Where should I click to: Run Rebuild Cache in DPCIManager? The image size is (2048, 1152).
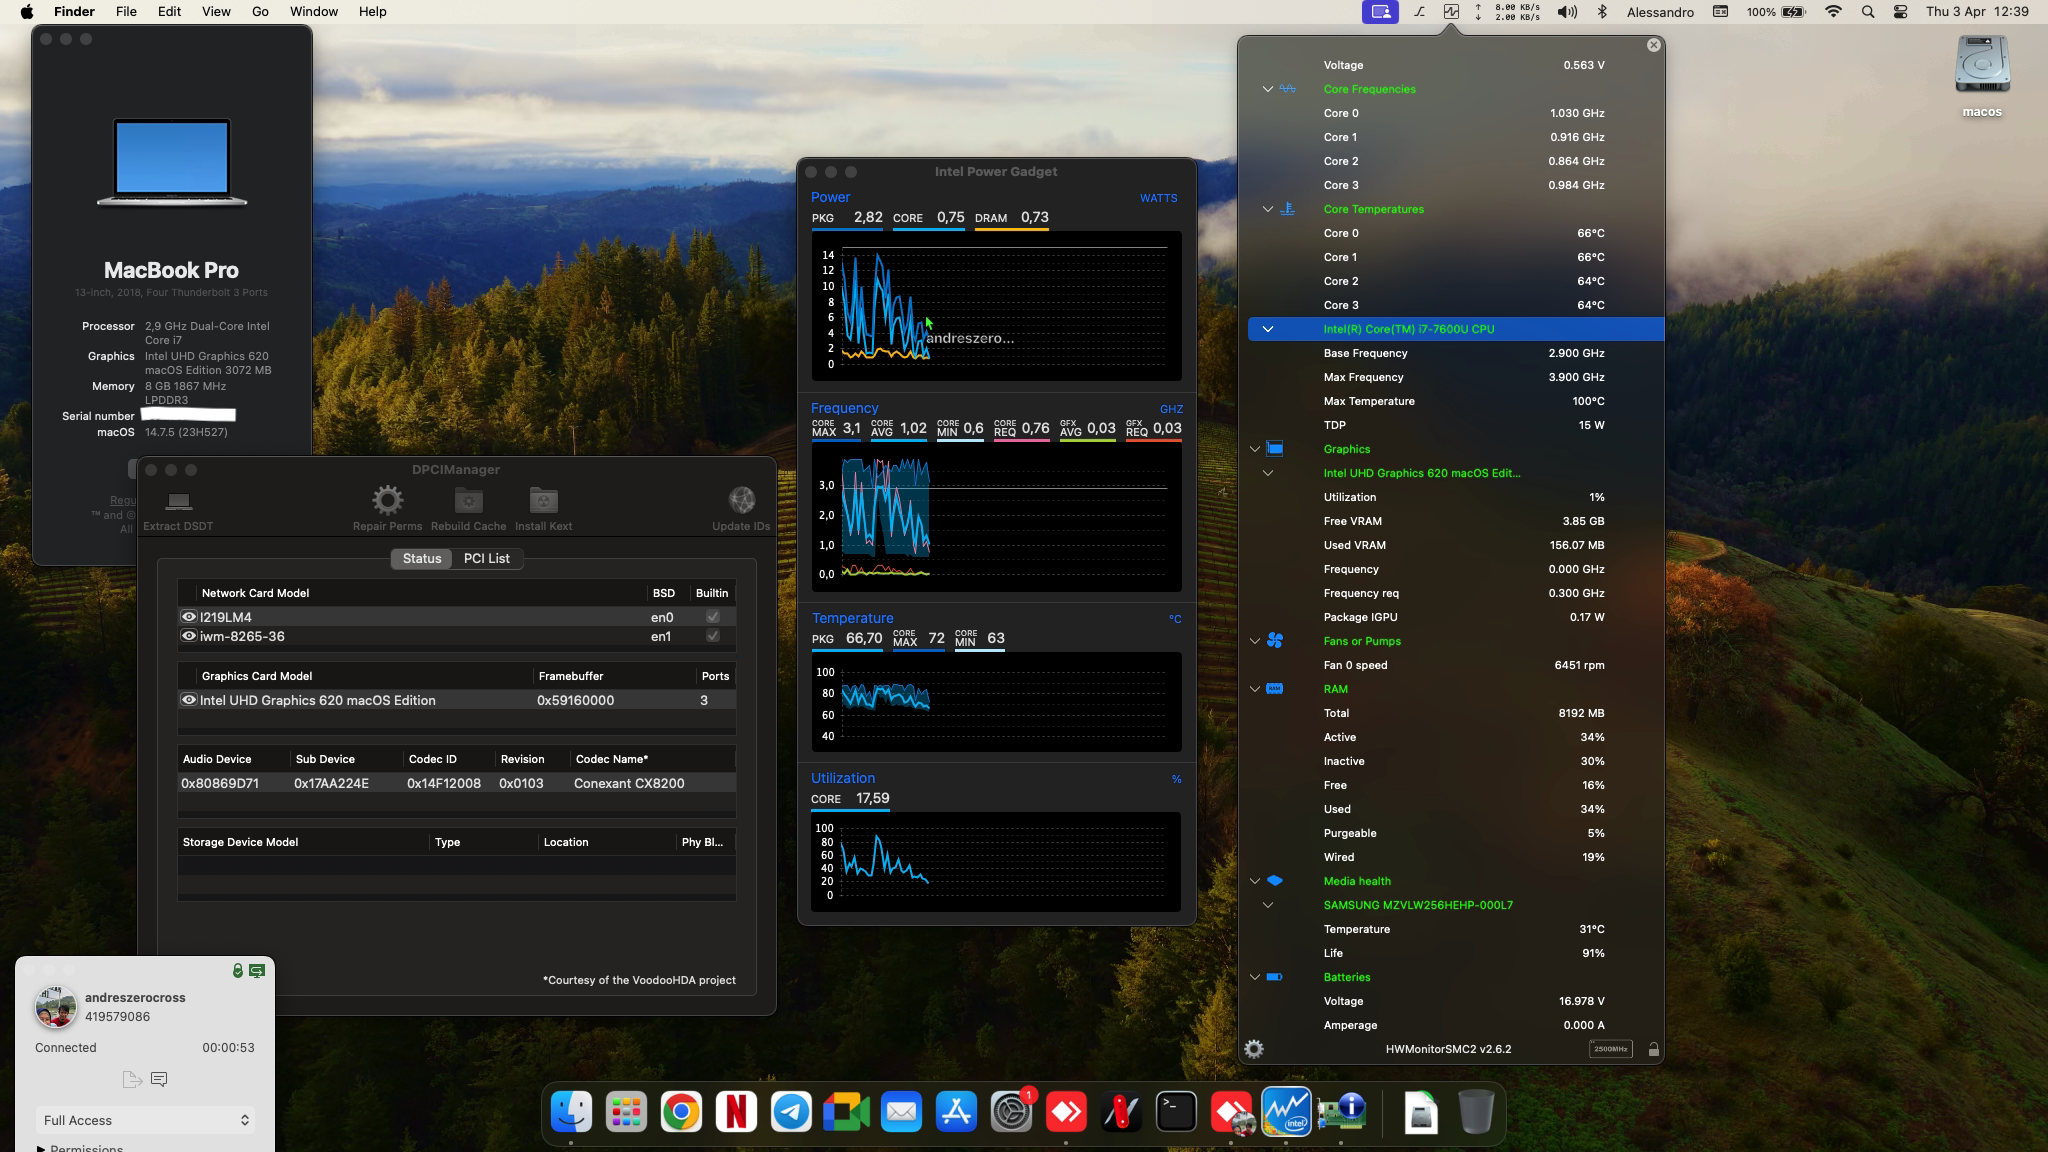467,506
